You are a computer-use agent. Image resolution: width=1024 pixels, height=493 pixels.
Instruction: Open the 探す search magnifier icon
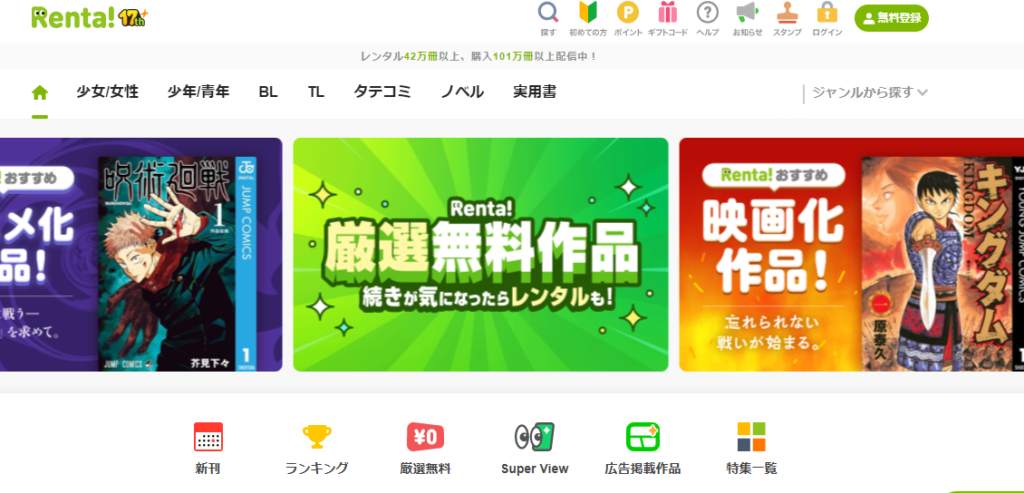click(548, 13)
